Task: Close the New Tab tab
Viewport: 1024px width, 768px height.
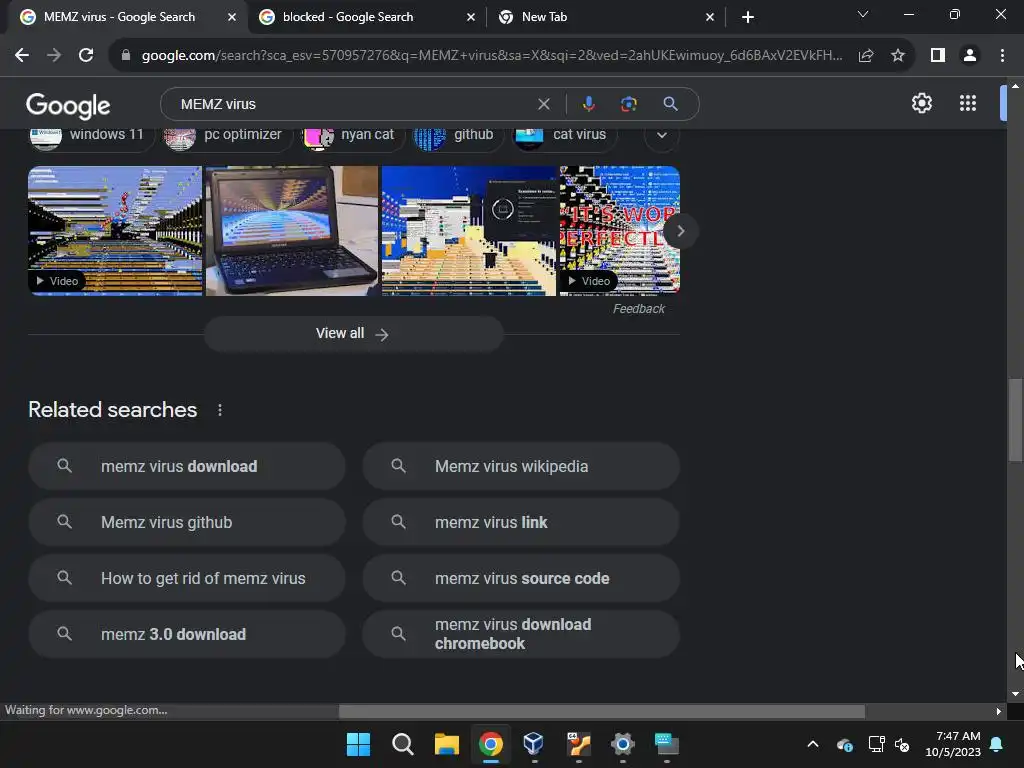Action: [x=710, y=17]
